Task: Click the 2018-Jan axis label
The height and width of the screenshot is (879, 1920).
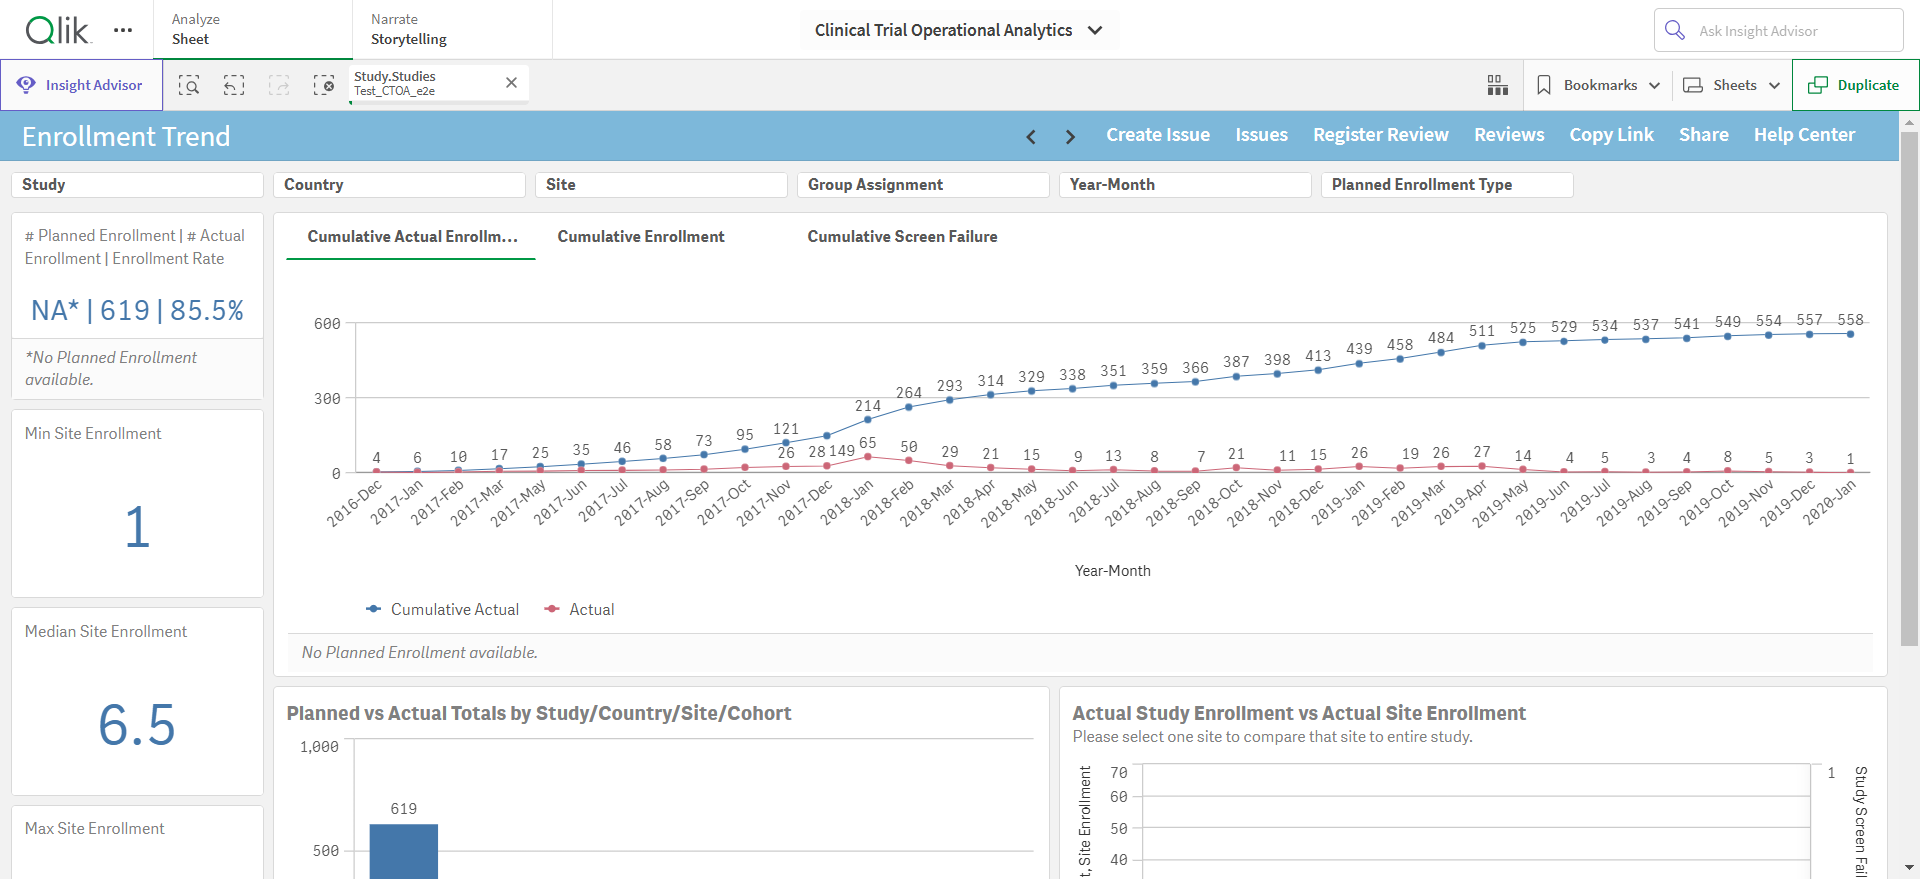Action: pos(848,501)
